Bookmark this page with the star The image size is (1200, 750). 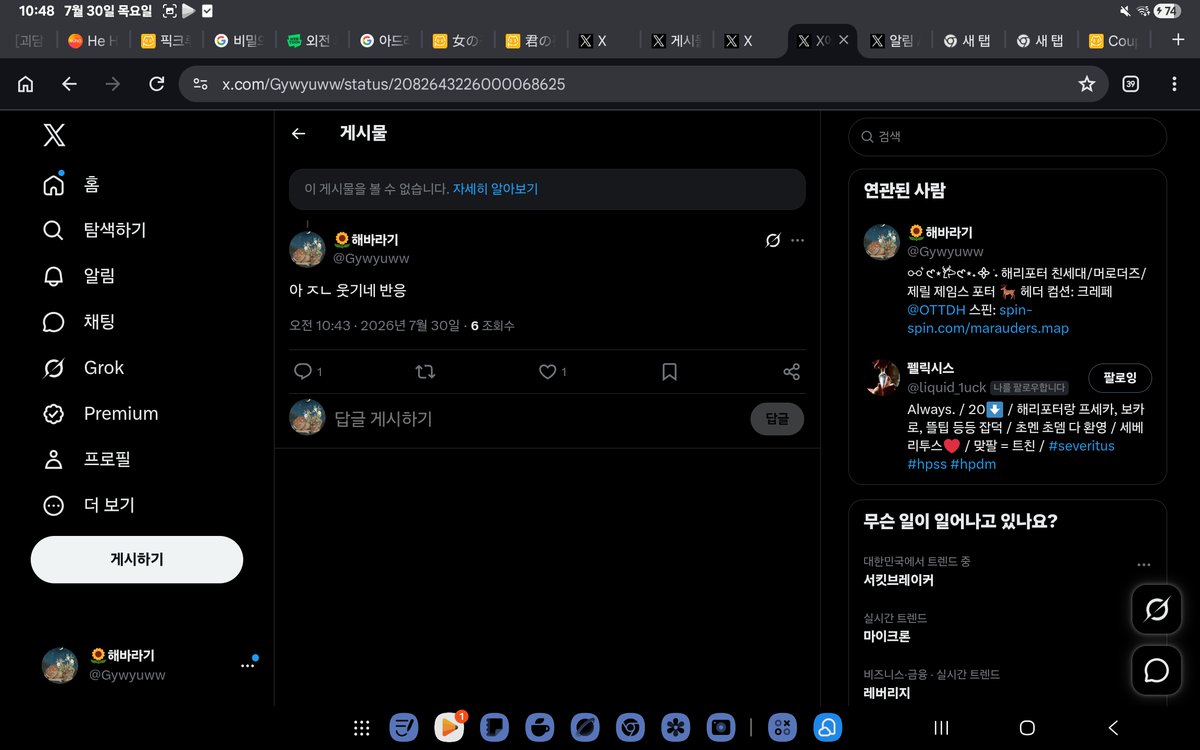coord(1087,84)
